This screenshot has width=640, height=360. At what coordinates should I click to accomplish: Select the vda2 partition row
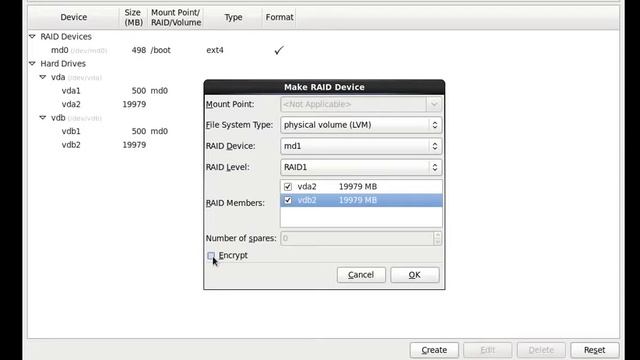tap(115, 104)
